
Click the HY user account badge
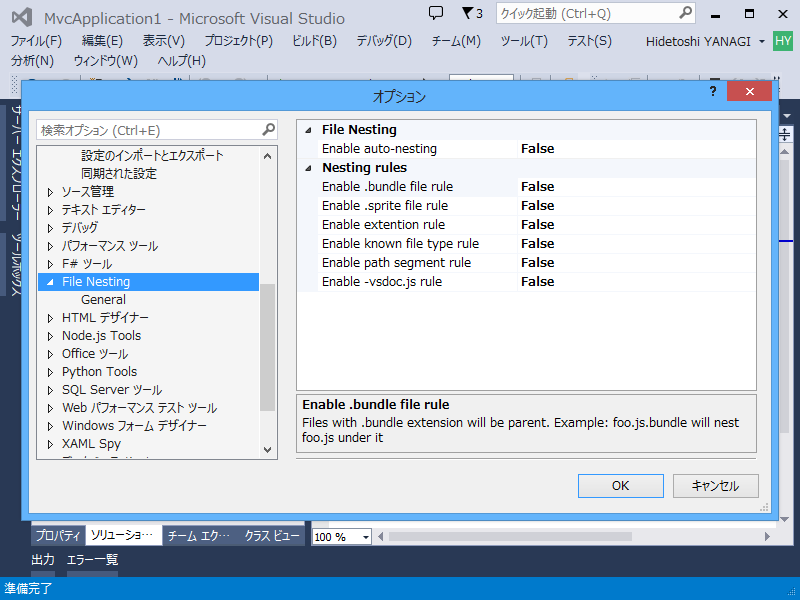[783, 41]
